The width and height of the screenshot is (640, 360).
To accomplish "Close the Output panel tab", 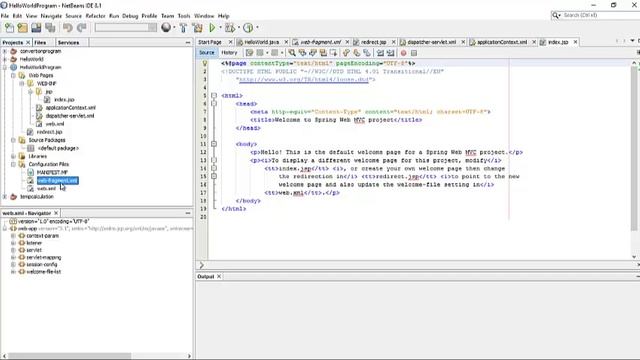I will (x=219, y=276).
